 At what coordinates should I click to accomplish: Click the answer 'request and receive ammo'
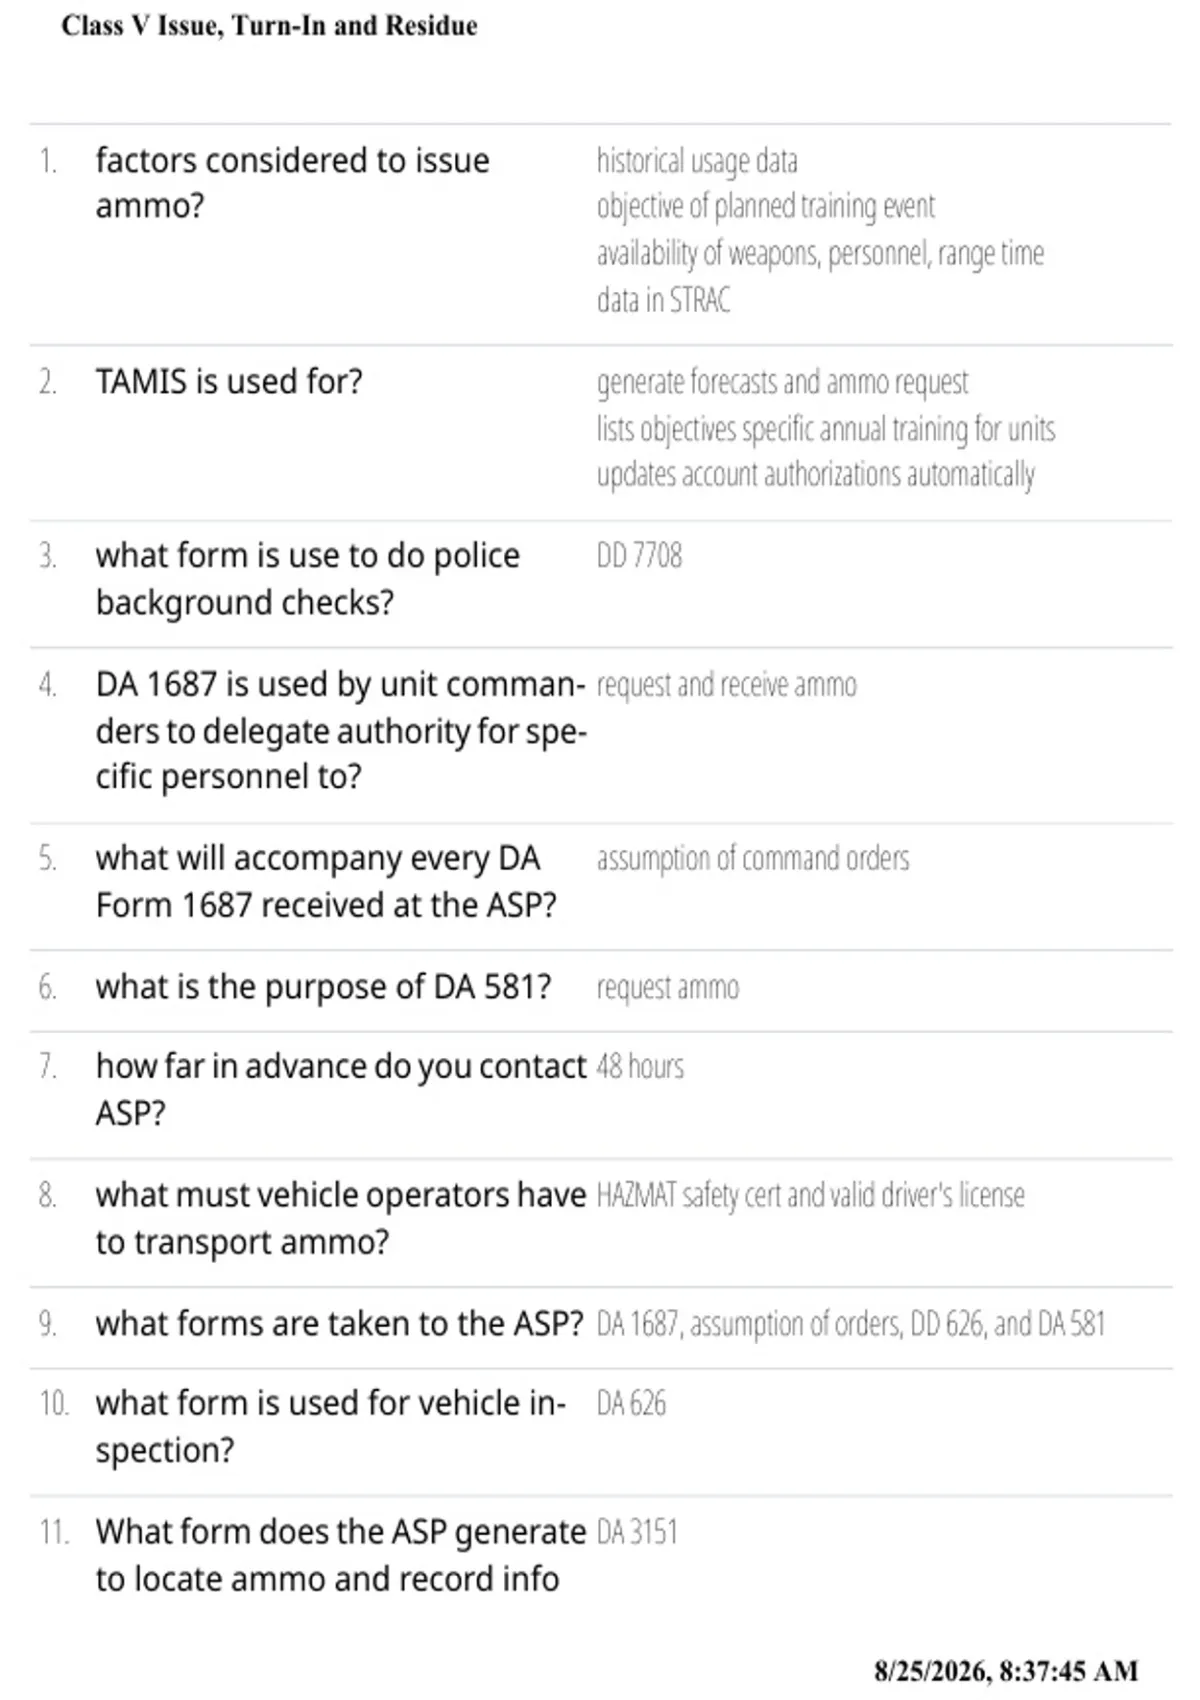tap(726, 685)
